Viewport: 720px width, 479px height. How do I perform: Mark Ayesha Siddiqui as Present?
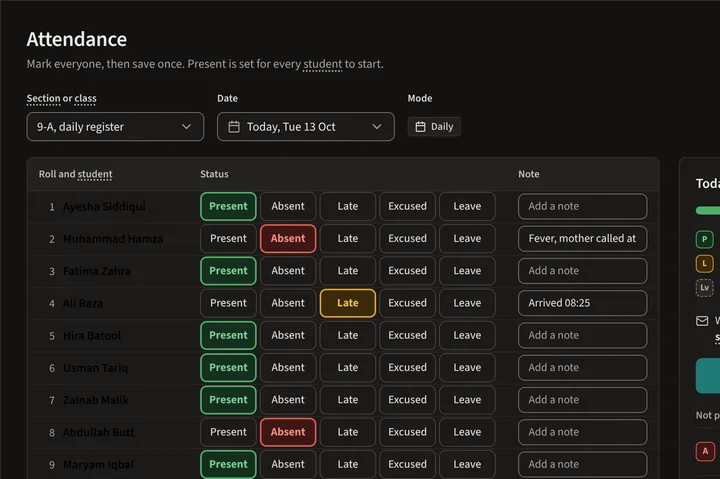tap(228, 206)
